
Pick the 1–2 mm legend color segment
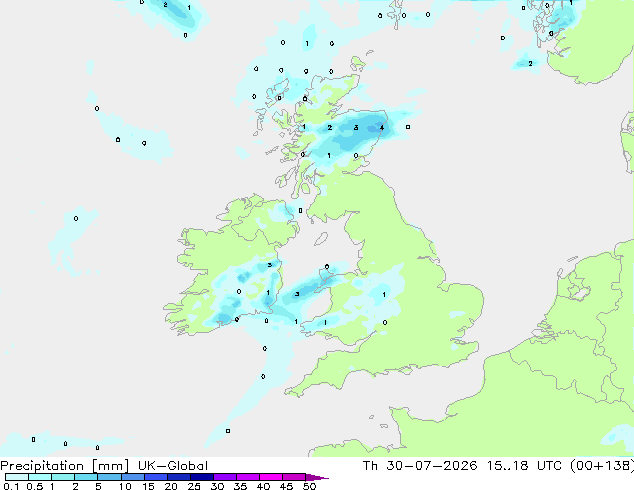63,477
